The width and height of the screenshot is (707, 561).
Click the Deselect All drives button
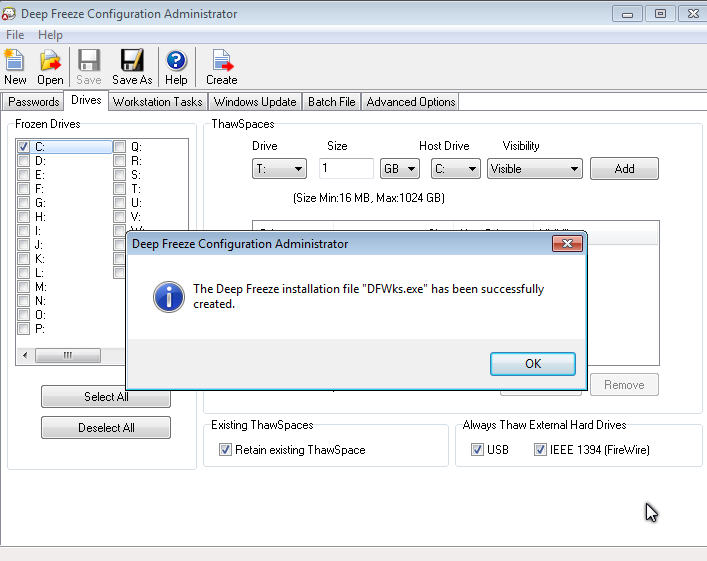[x=106, y=428]
